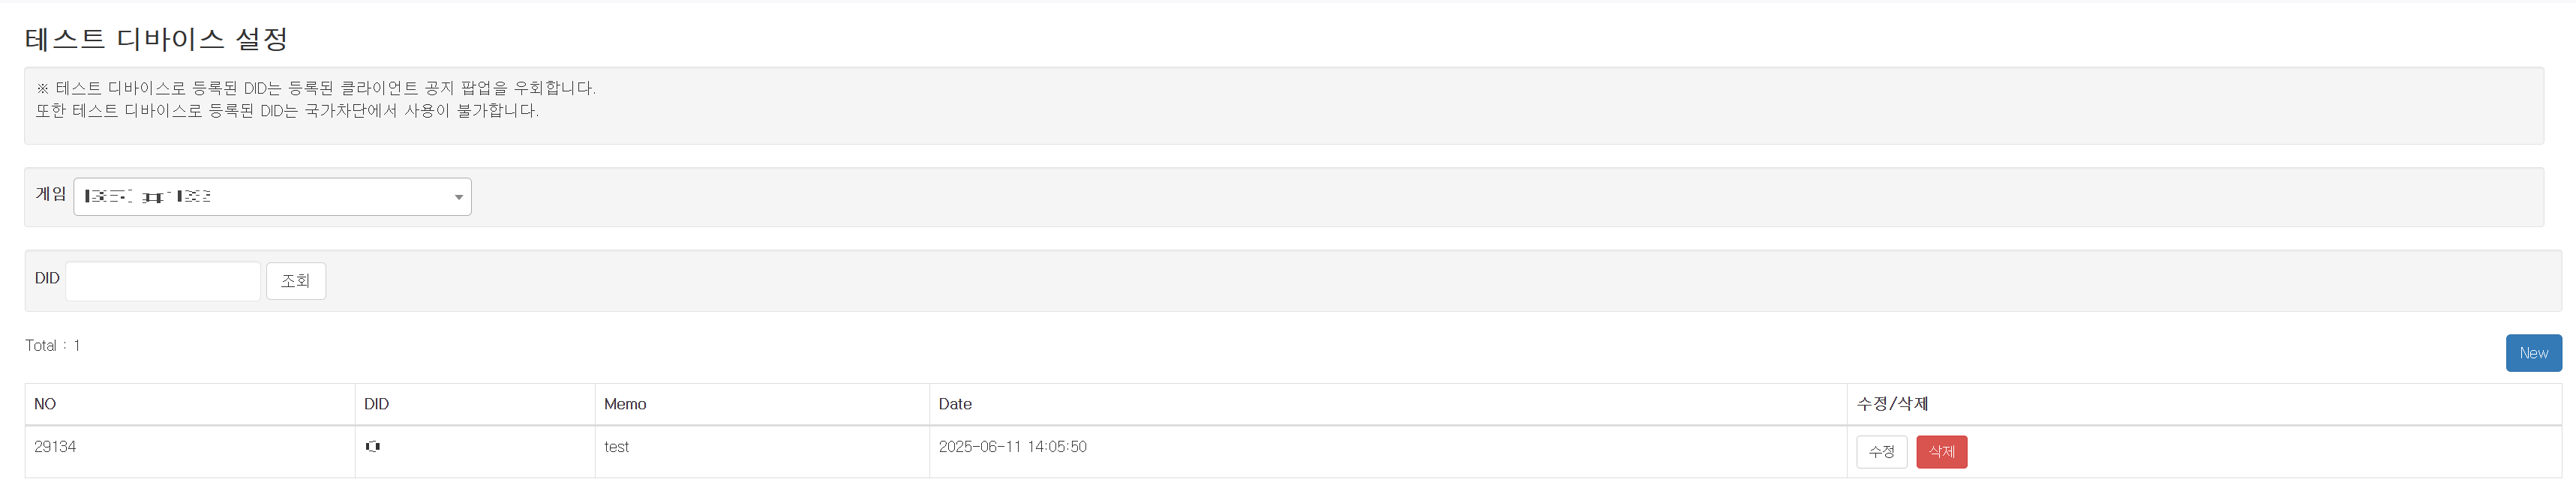
Task: Click the "Total : 1" count text
Action: point(53,345)
